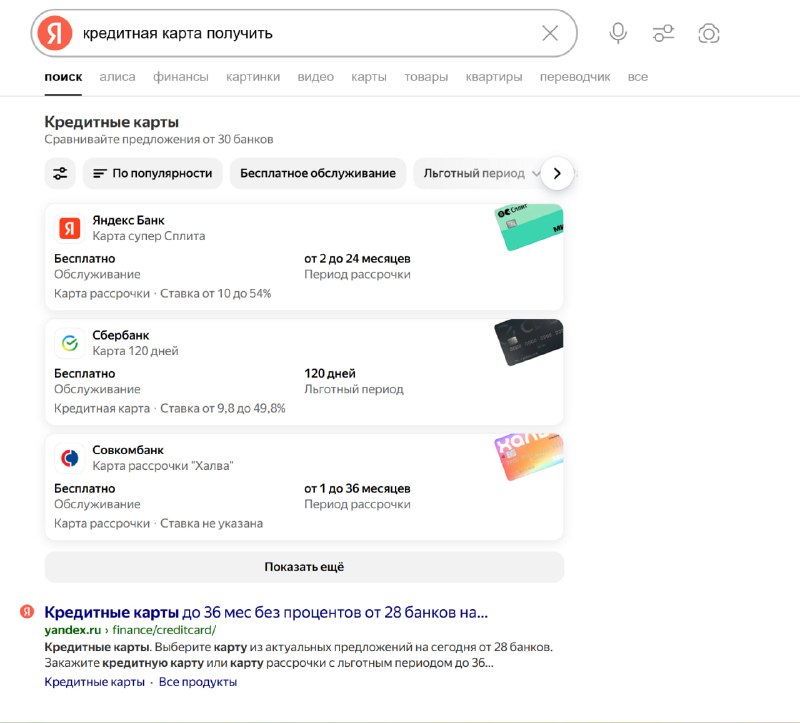The image size is (800, 723).
Task: Open the все tab
Action: pos(638,77)
